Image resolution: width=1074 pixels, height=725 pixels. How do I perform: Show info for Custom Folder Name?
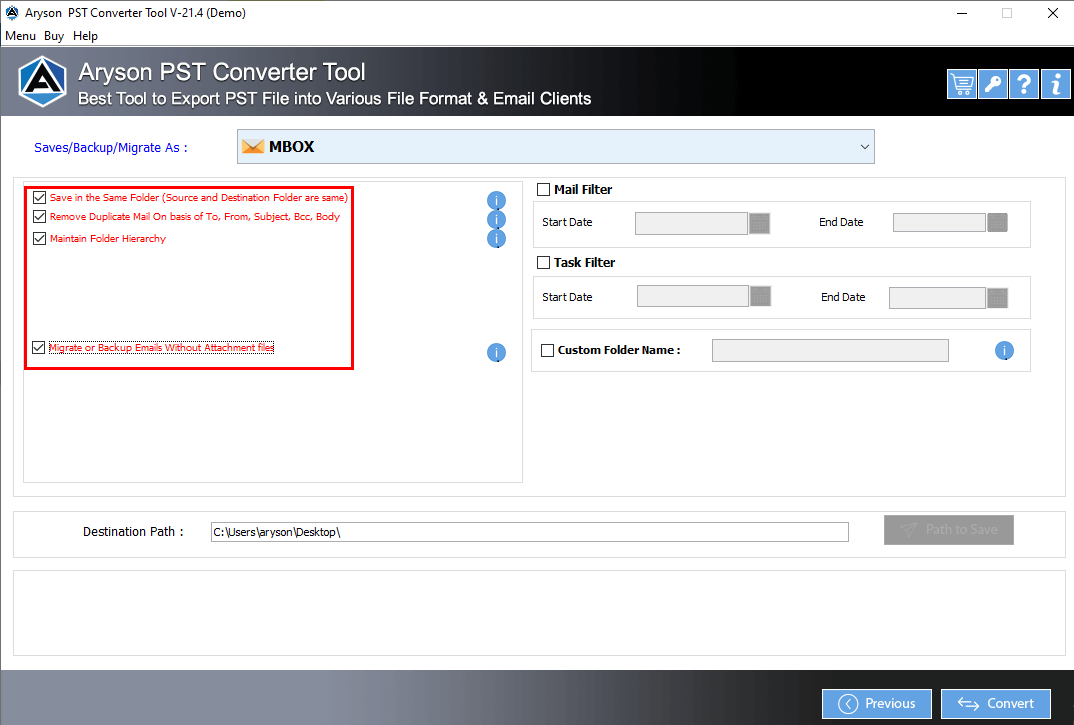(x=1004, y=351)
